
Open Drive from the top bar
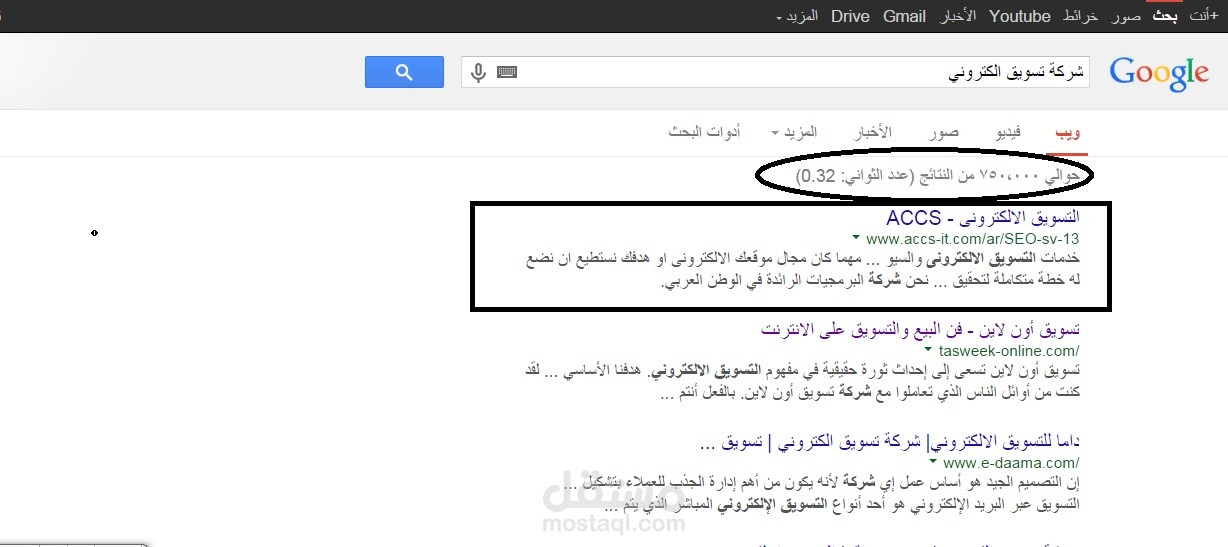(x=850, y=16)
